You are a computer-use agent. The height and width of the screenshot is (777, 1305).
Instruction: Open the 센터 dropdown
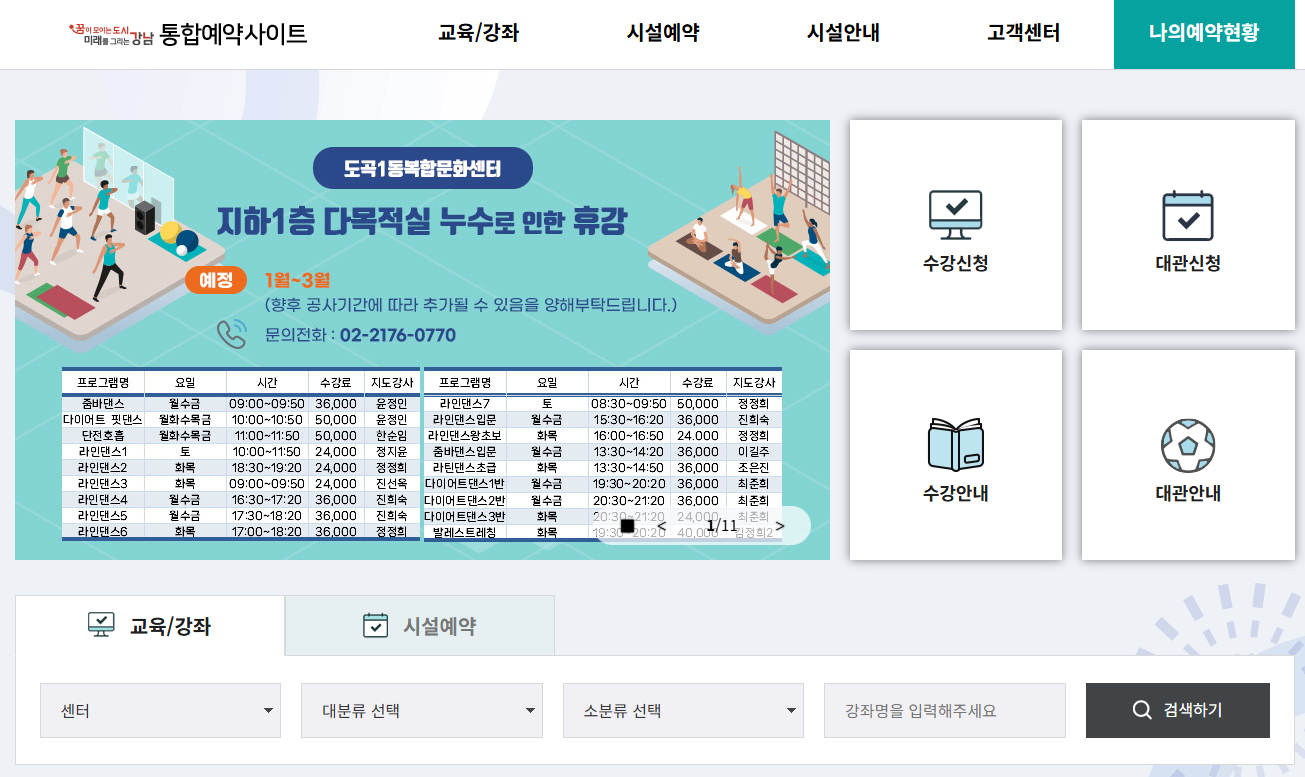[x=160, y=710]
